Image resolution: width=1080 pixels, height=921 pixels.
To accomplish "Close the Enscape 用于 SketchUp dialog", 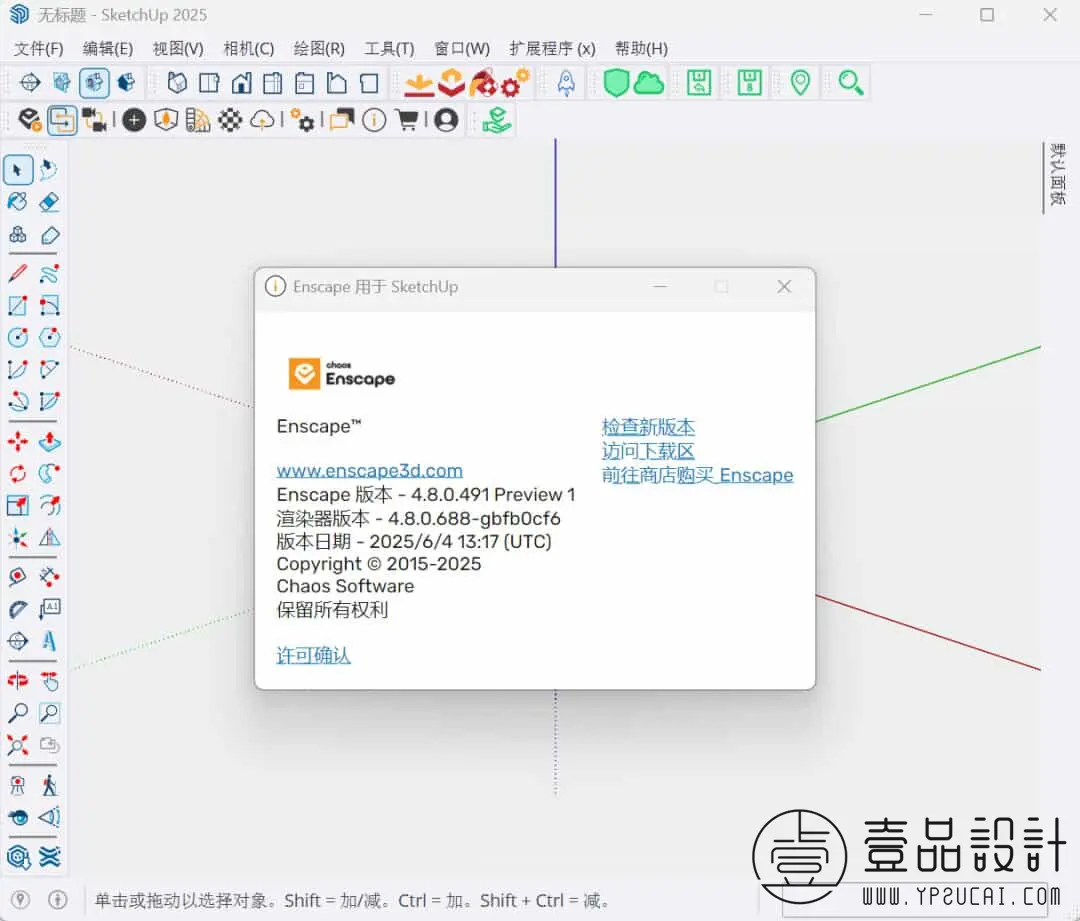I will click(784, 287).
